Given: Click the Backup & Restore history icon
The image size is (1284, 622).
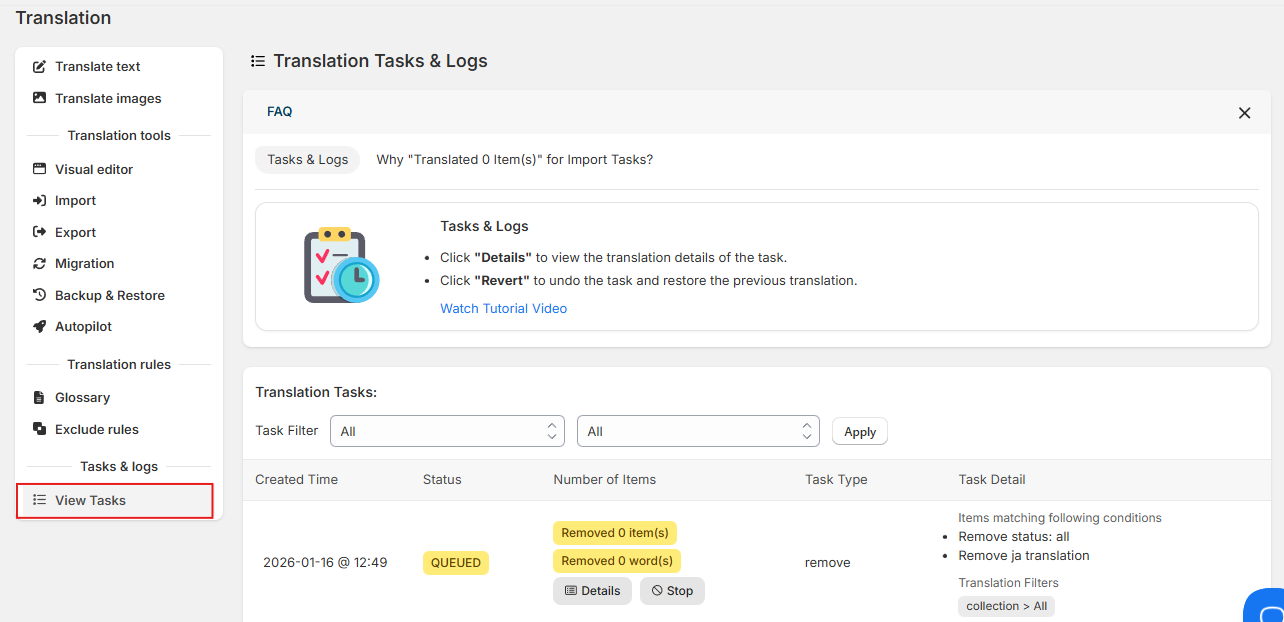Looking at the screenshot, I should (40, 295).
